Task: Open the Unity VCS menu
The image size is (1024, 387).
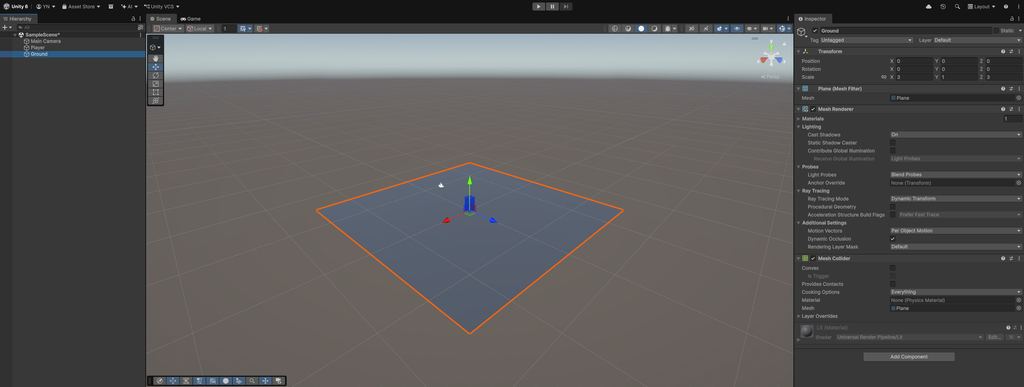Action: click(161, 7)
